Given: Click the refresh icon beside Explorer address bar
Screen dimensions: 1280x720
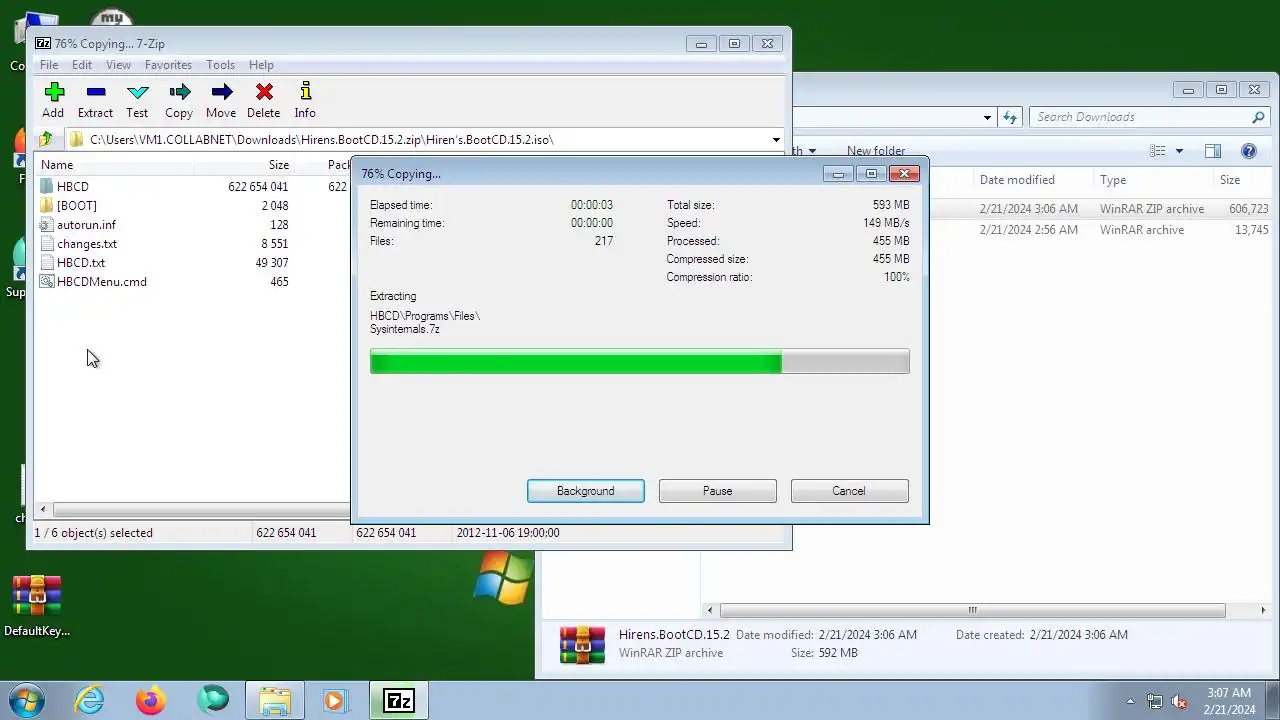Looking at the screenshot, I should [1010, 117].
